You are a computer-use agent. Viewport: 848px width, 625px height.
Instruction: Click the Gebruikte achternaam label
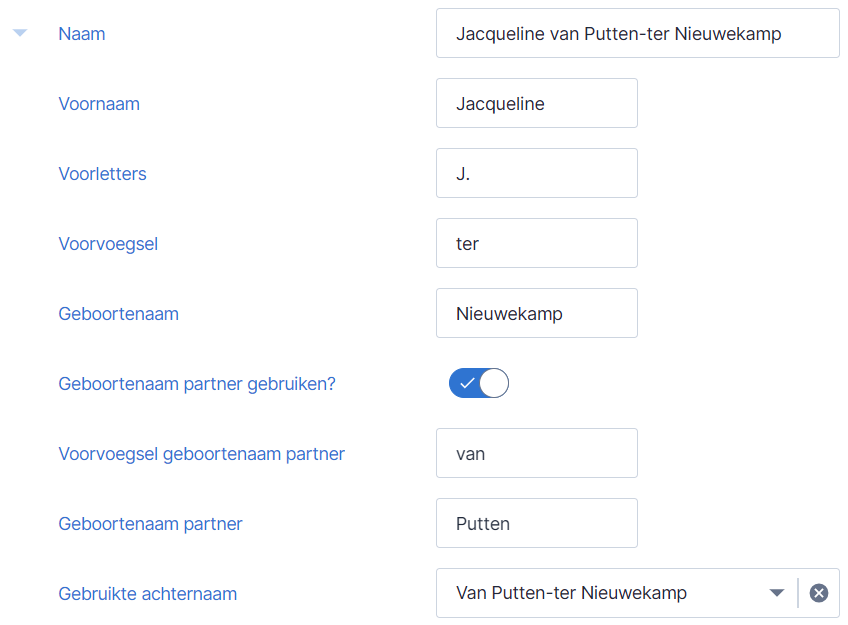point(148,594)
